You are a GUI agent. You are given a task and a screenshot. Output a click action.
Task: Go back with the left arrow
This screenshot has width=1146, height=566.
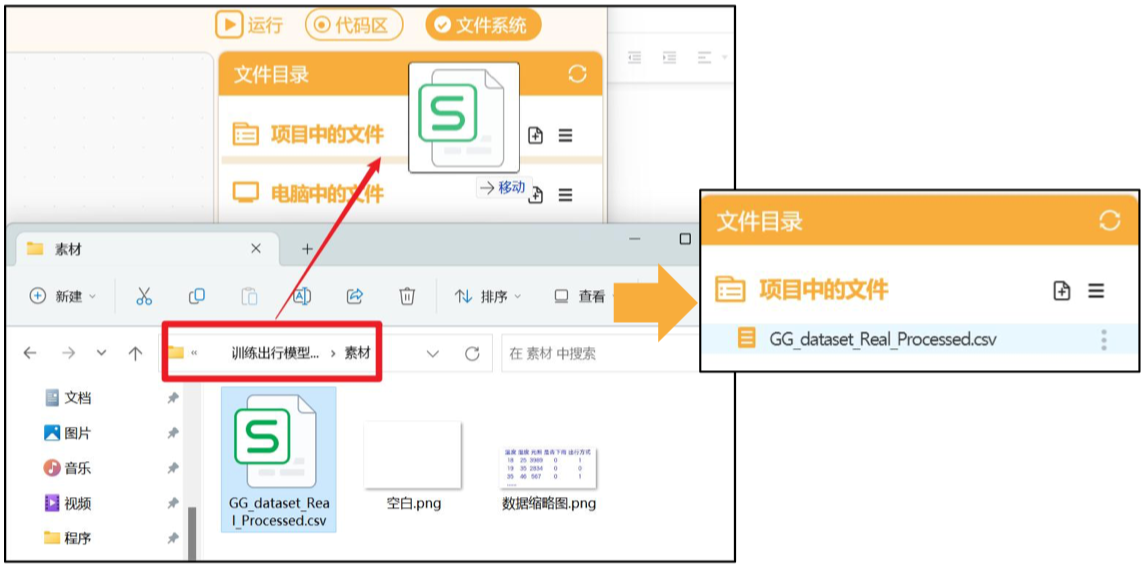[30, 353]
